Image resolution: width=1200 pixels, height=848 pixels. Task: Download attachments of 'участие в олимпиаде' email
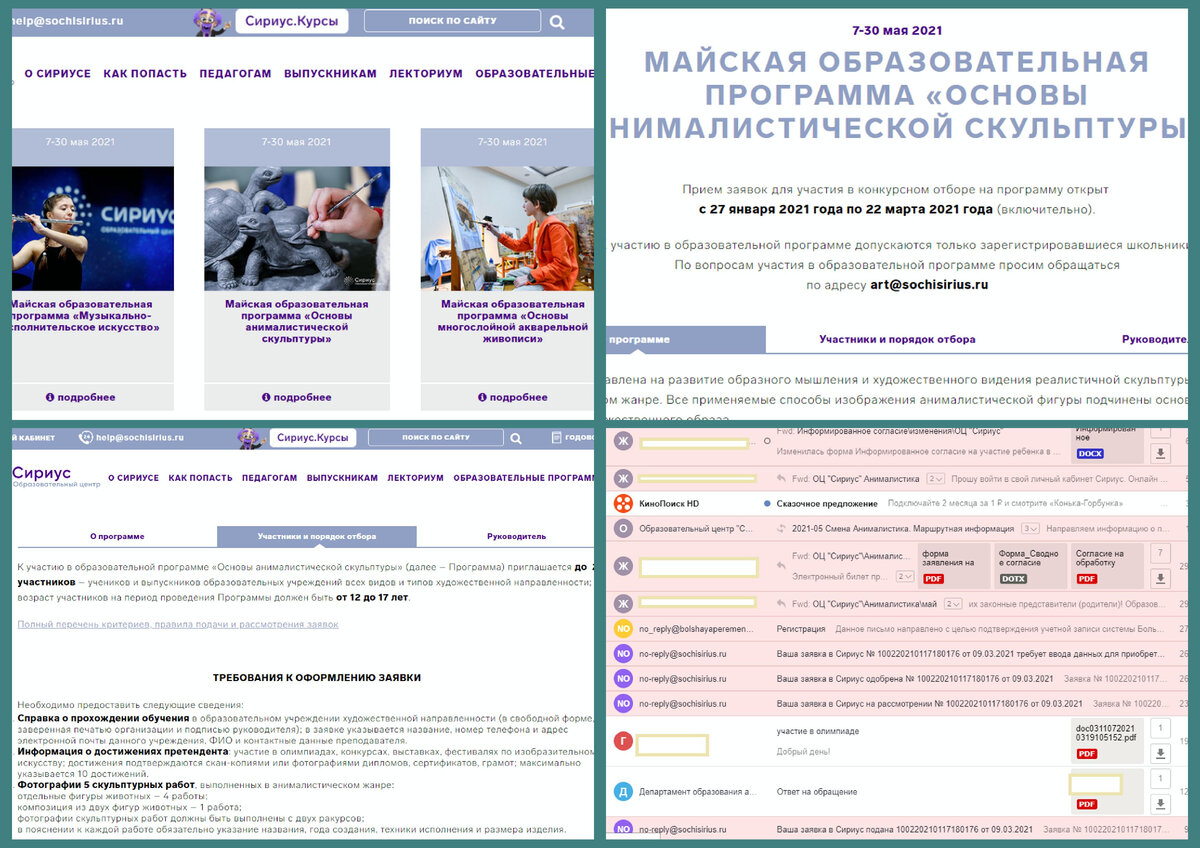pos(1161,753)
